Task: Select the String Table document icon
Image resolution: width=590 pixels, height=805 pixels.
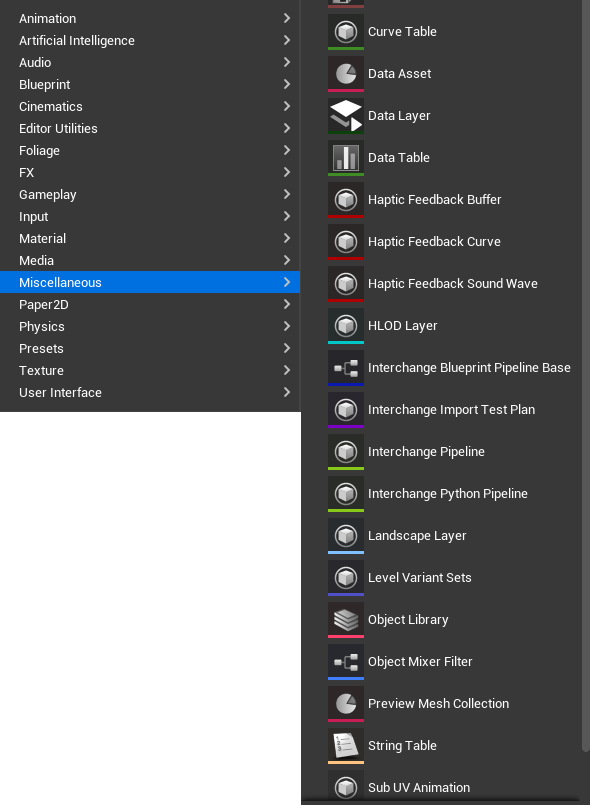Action: (346, 746)
